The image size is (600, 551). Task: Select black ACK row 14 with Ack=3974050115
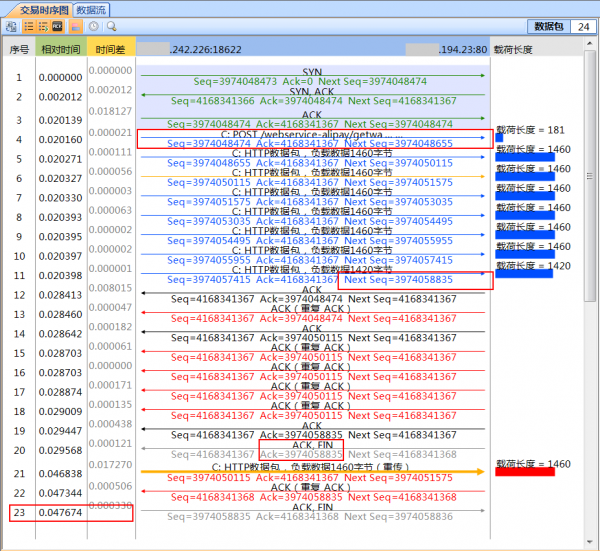313,333
